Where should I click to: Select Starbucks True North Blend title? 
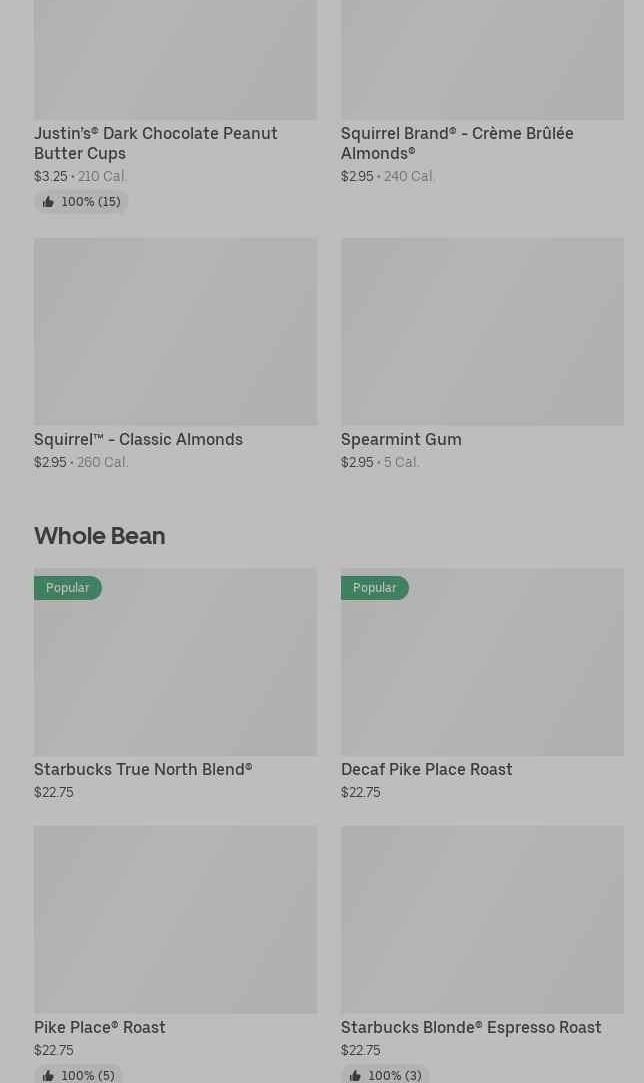point(143,769)
